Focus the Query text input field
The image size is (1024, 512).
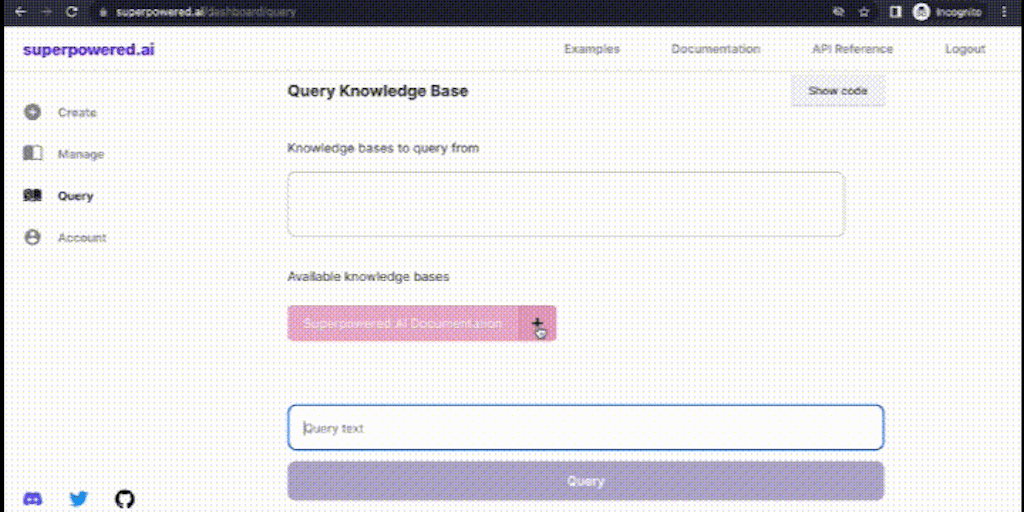586,428
